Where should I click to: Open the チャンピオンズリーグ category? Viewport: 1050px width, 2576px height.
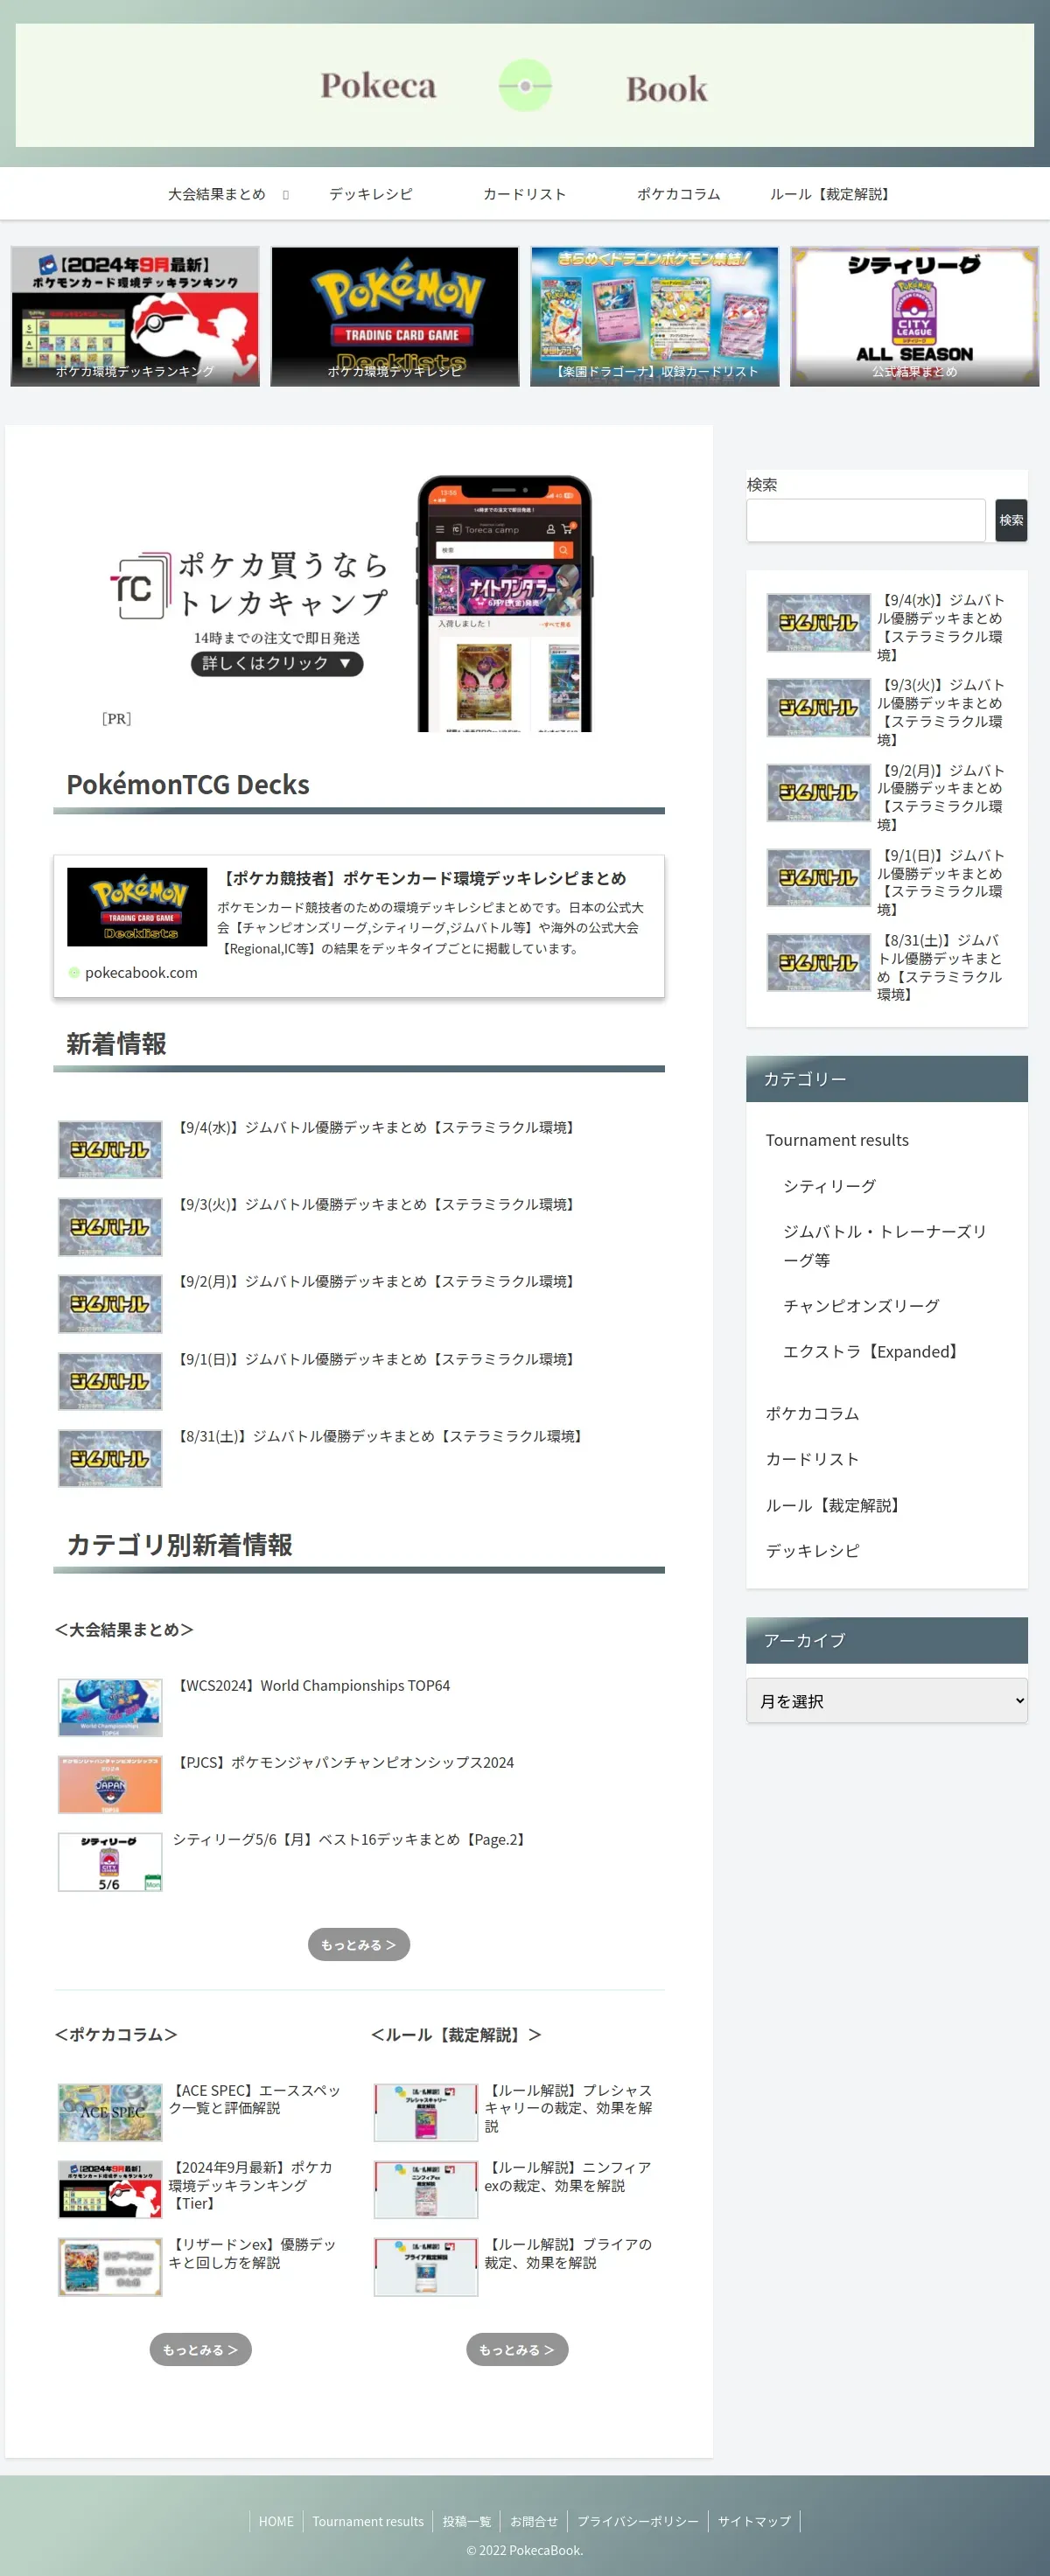coord(861,1306)
